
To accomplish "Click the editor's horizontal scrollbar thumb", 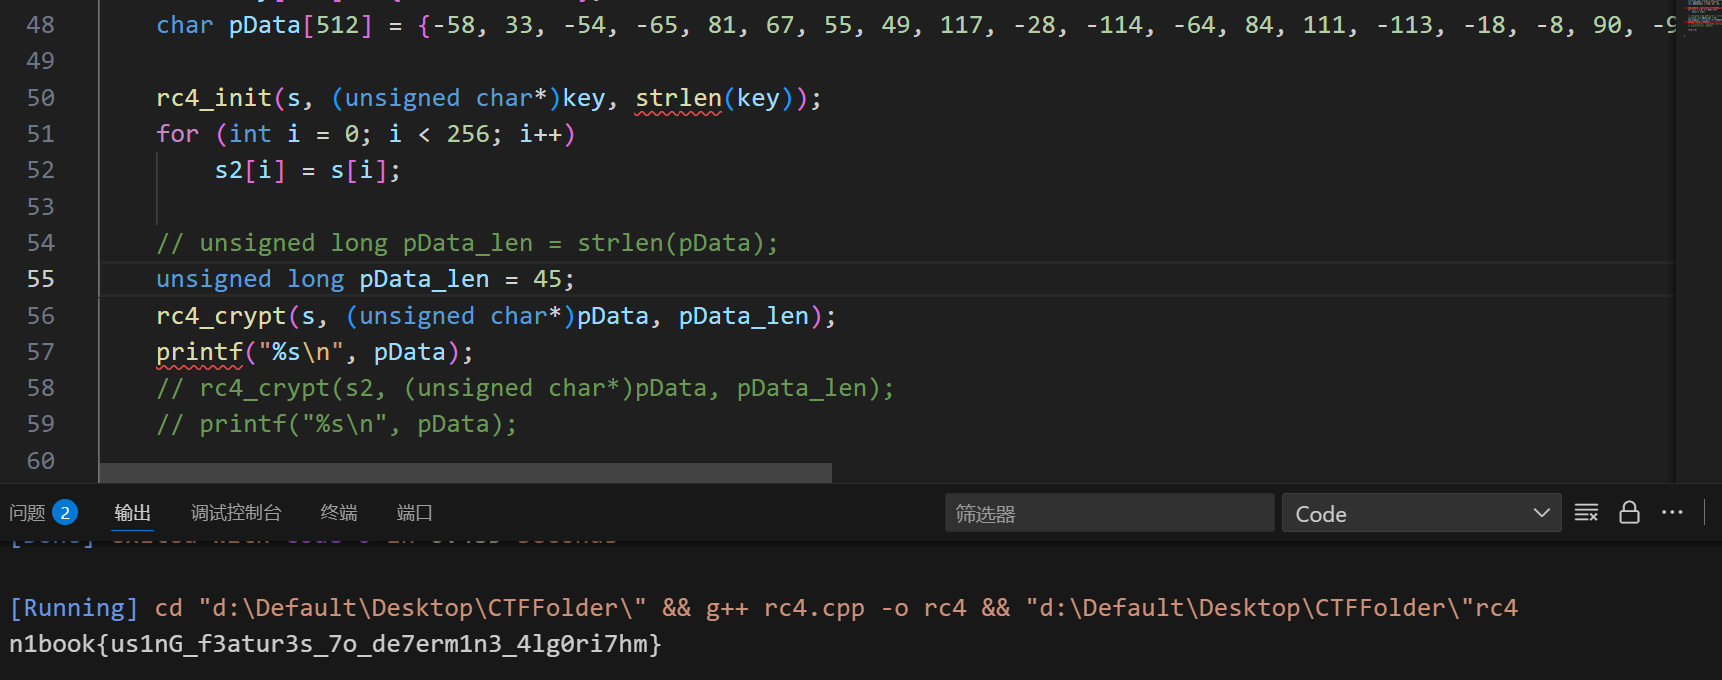I will coord(465,472).
